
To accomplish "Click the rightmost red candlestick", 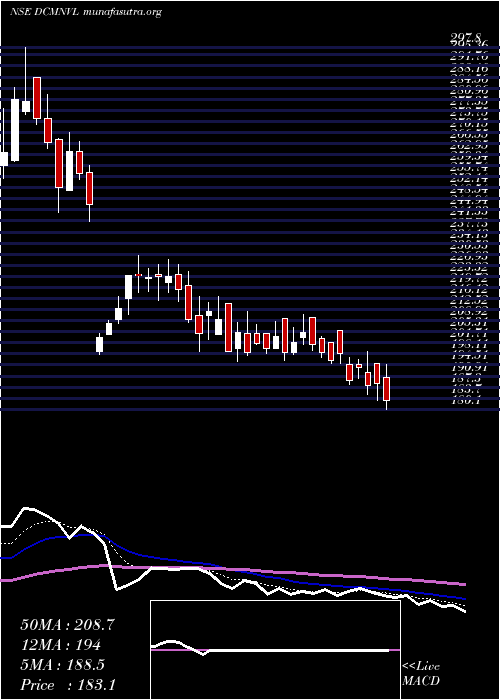I will click(x=387, y=389).
